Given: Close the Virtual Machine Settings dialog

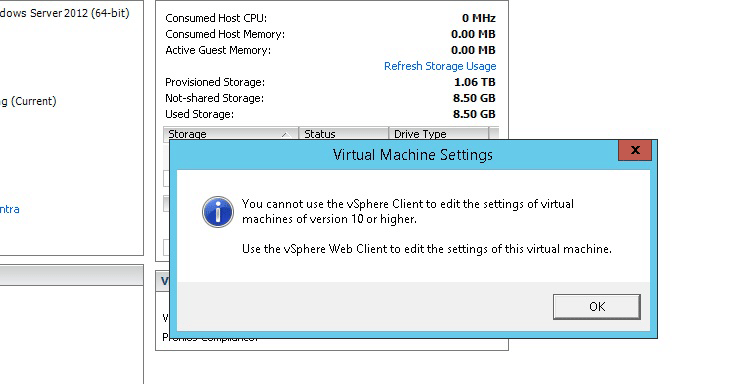Looking at the screenshot, I should [x=635, y=150].
